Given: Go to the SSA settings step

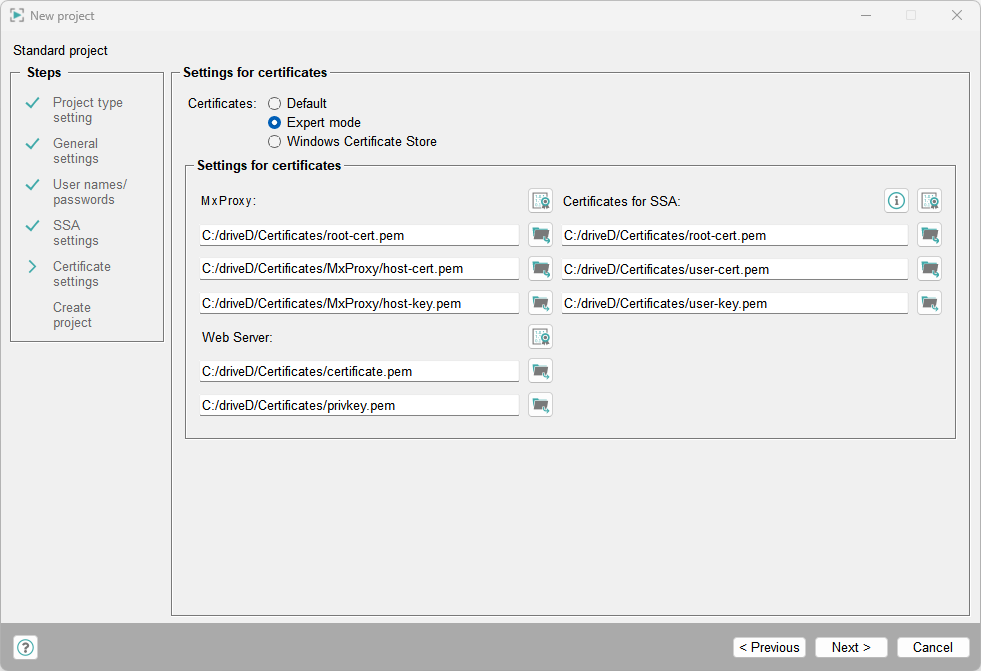Looking at the screenshot, I should coord(75,233).
